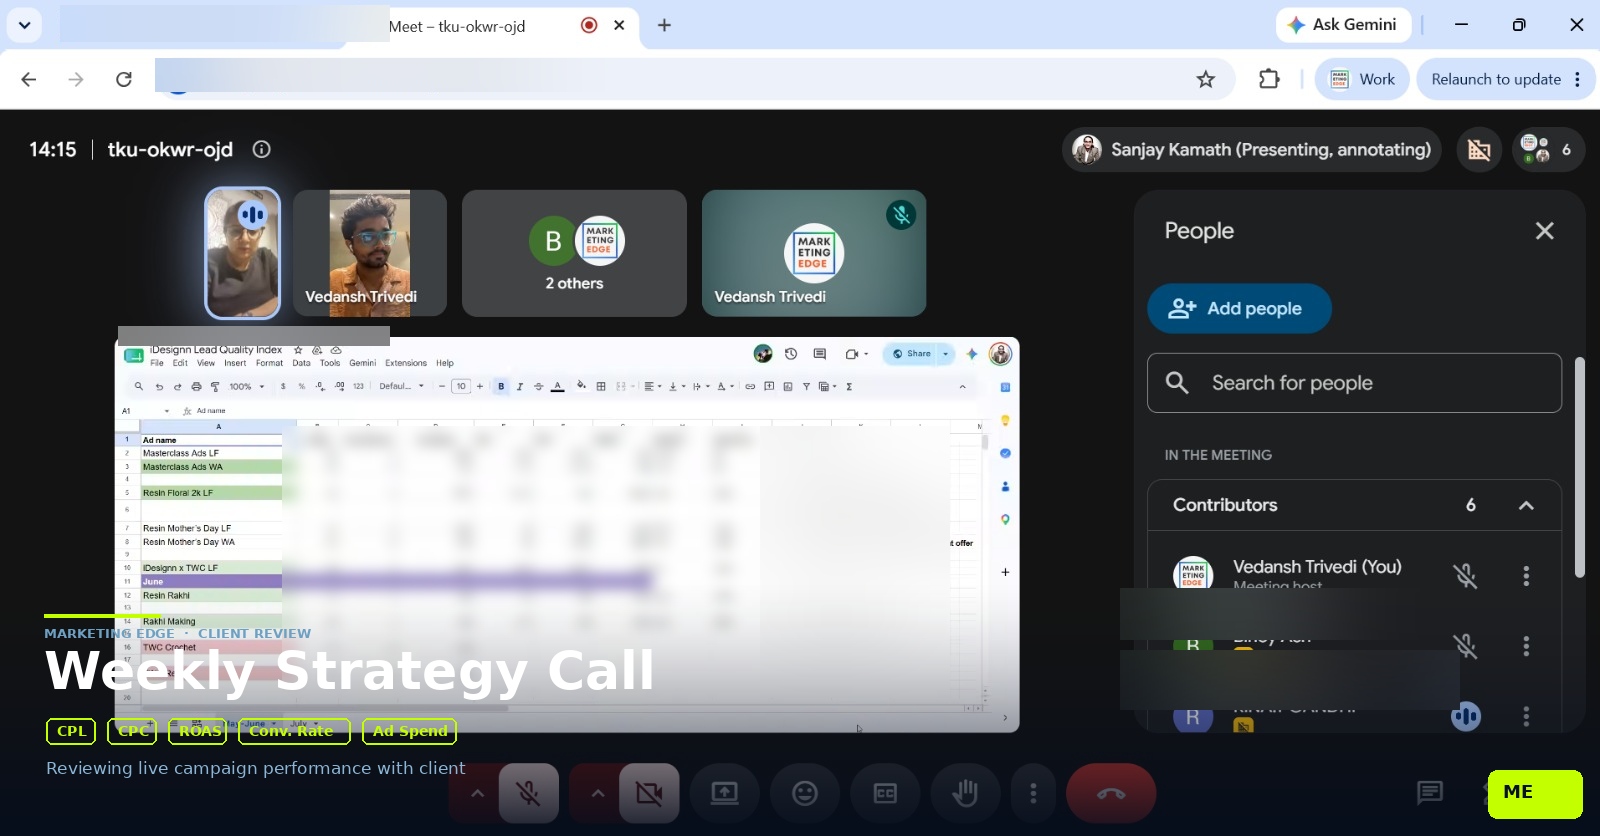The height and width of the screenshot is (836, 1600).
Task: Click the People panel scrollbar
Action: [x=1580, y=467]
